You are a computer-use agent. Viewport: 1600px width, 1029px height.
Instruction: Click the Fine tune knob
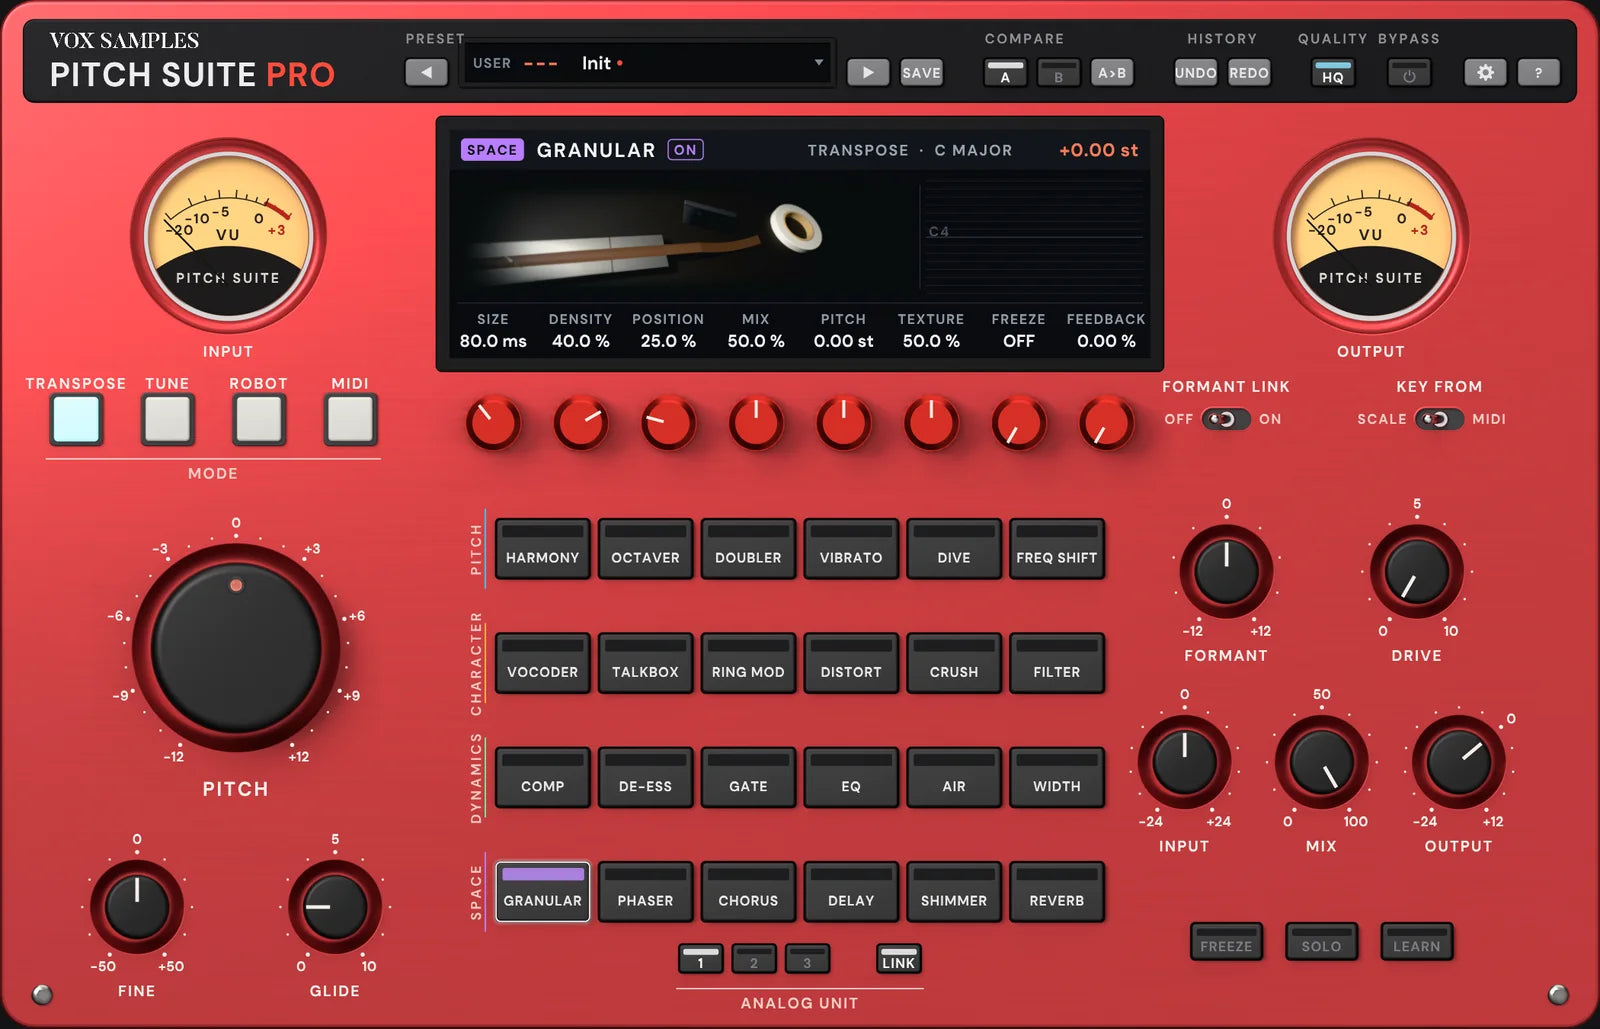(x=137, y=907)
